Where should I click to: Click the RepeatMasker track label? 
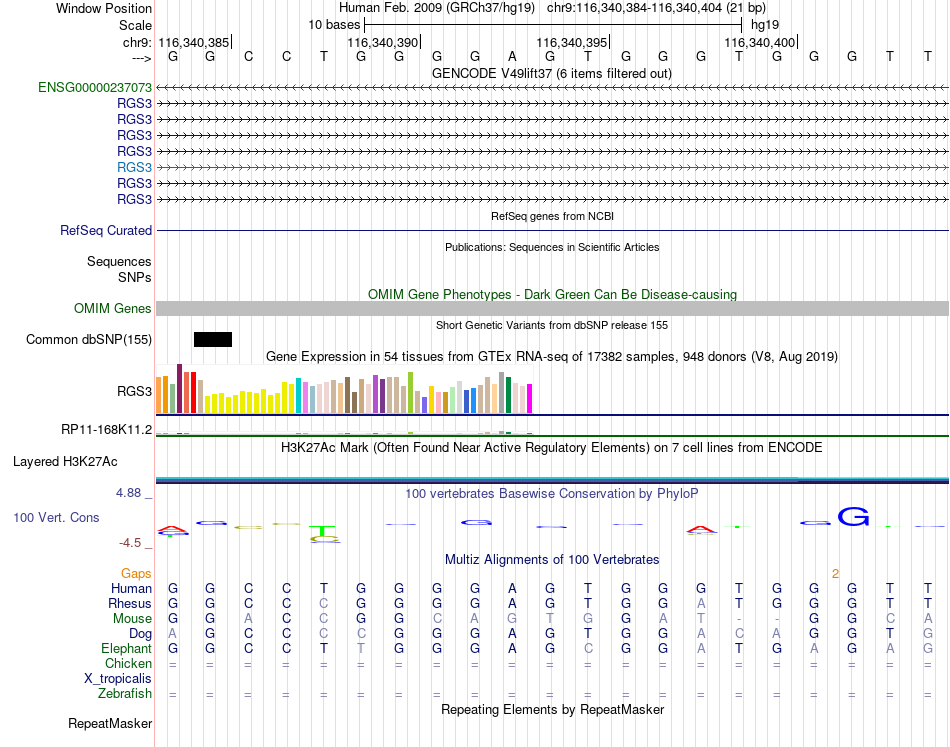[x=110, y=723]
